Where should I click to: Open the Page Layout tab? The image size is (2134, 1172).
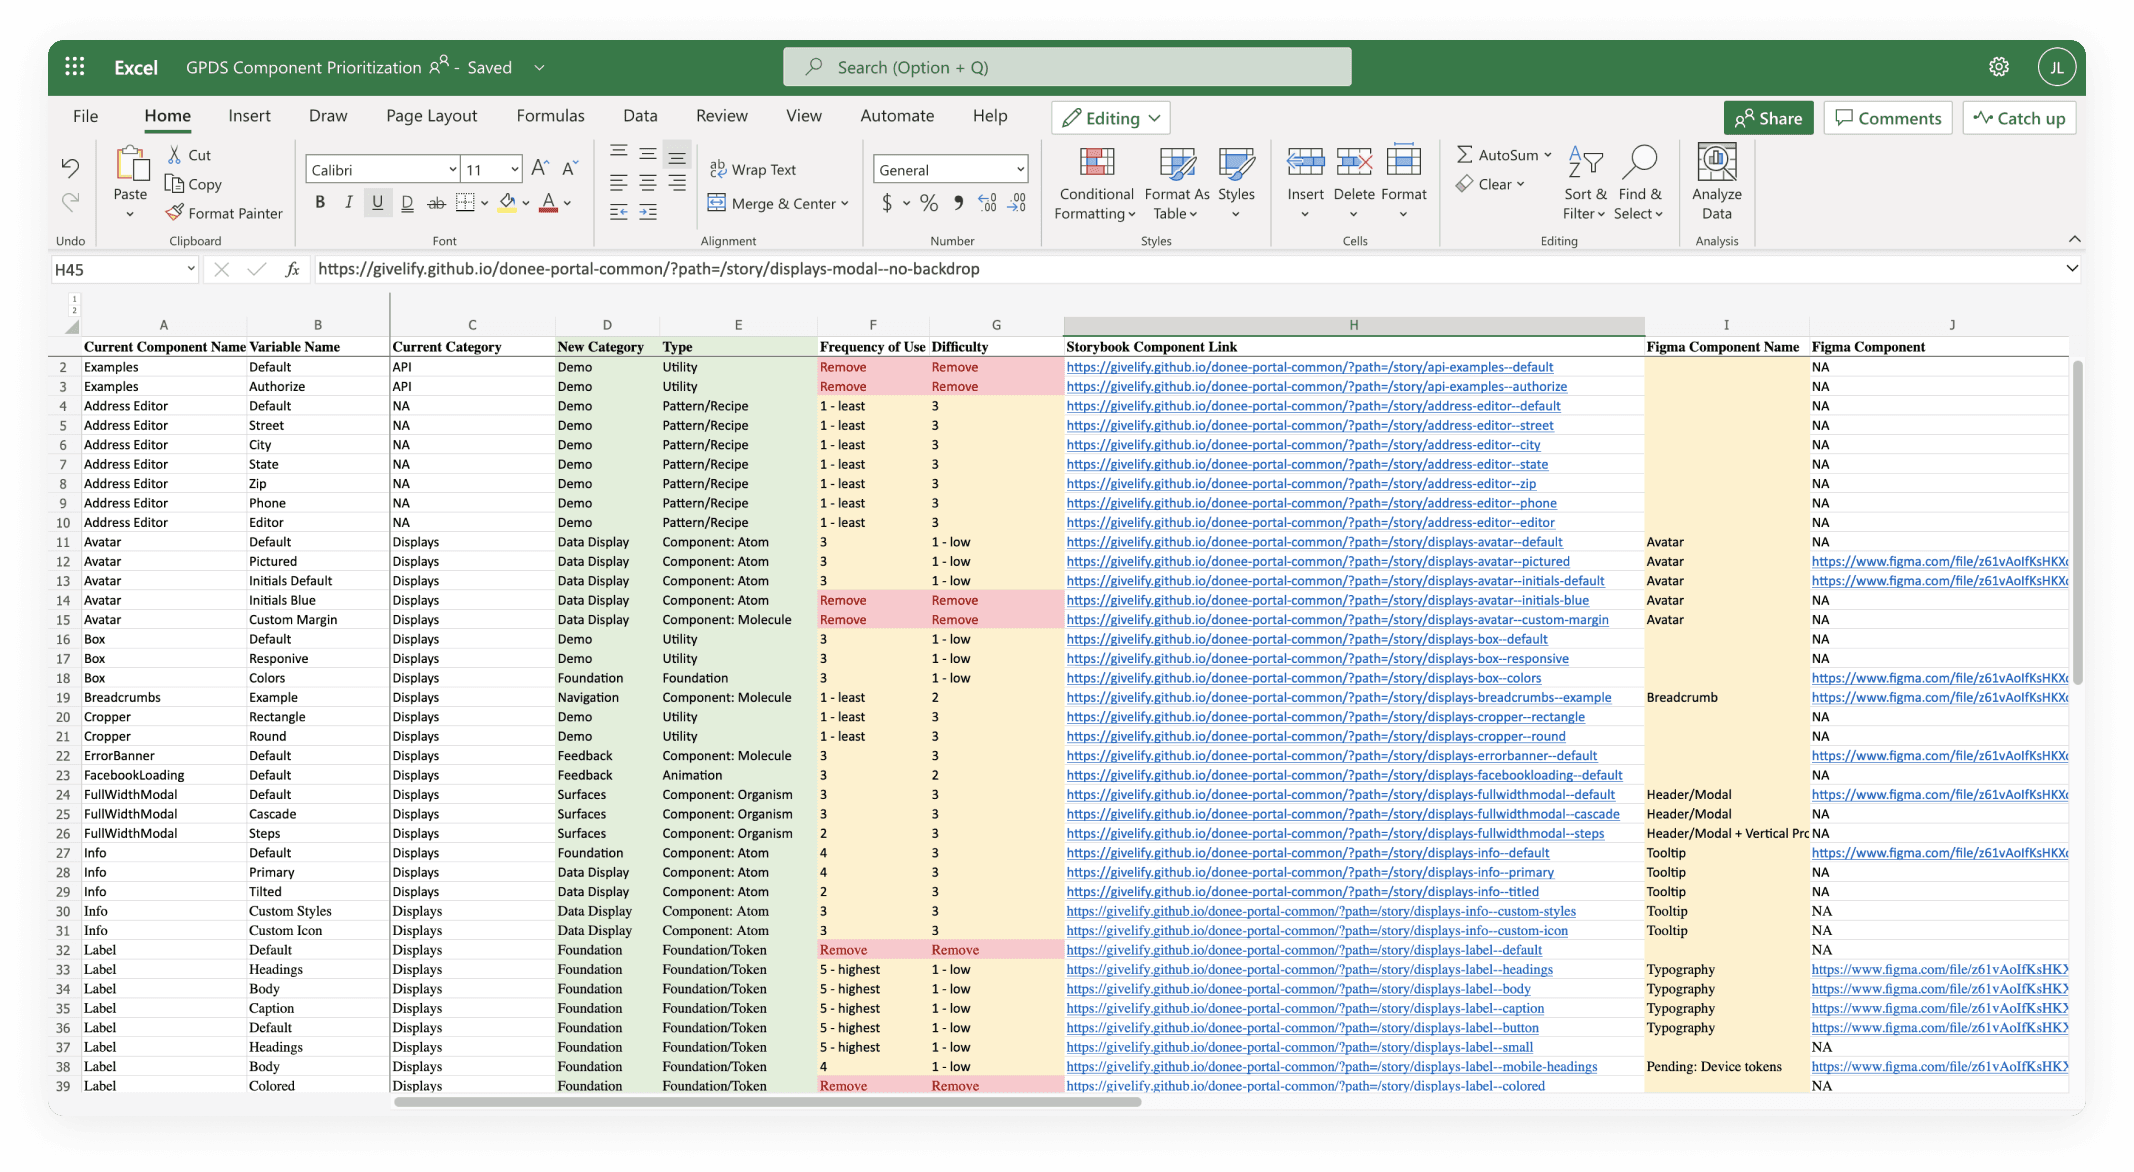[x=431, y=116]
